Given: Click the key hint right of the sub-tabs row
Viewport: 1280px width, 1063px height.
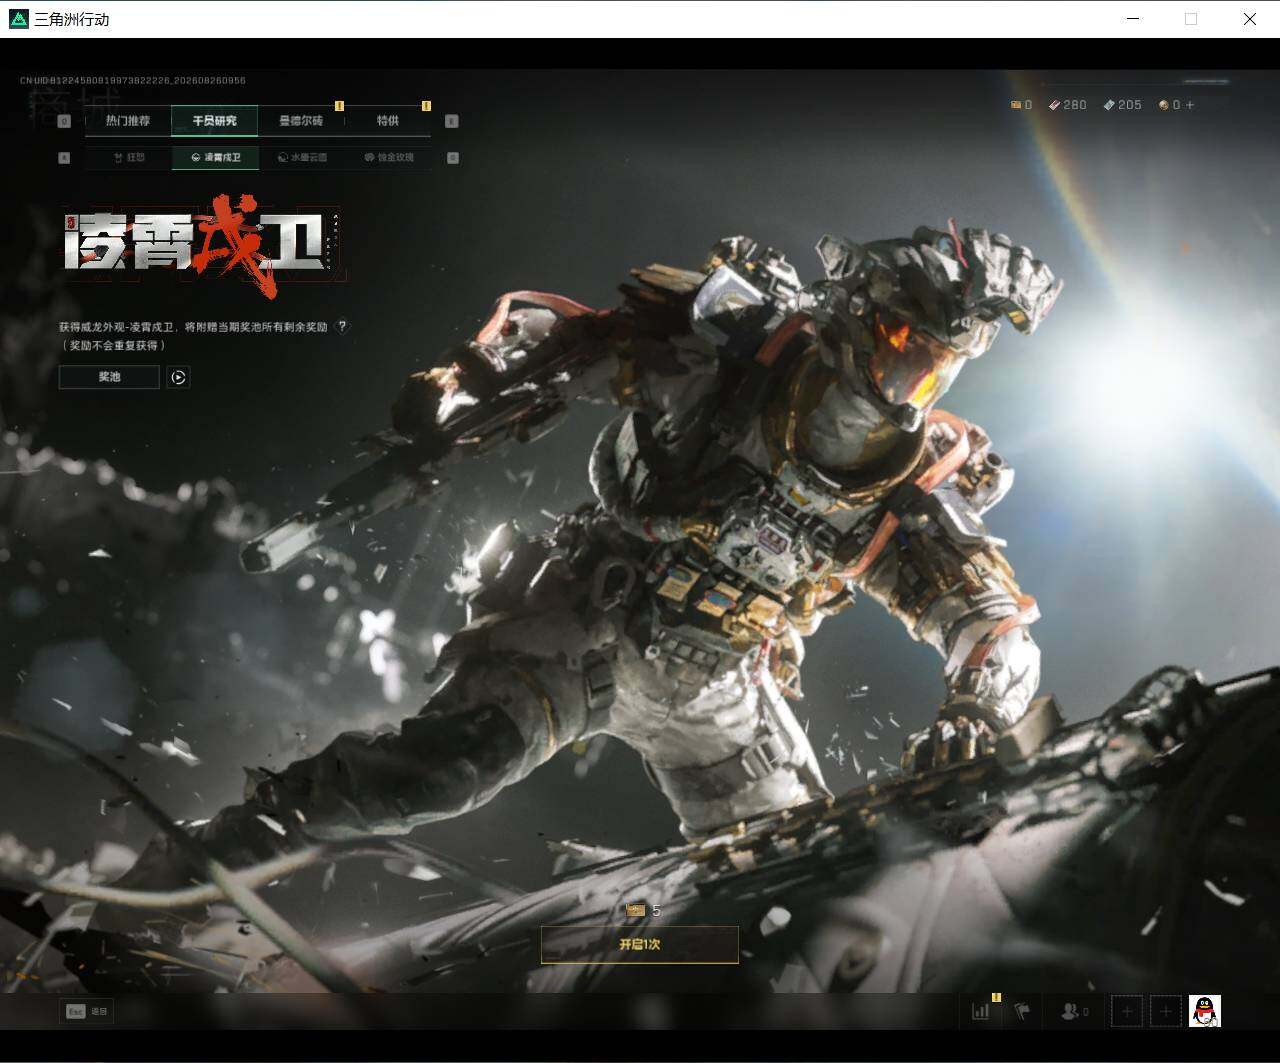Looking at the screenshot, I should [x=452, y=157].
